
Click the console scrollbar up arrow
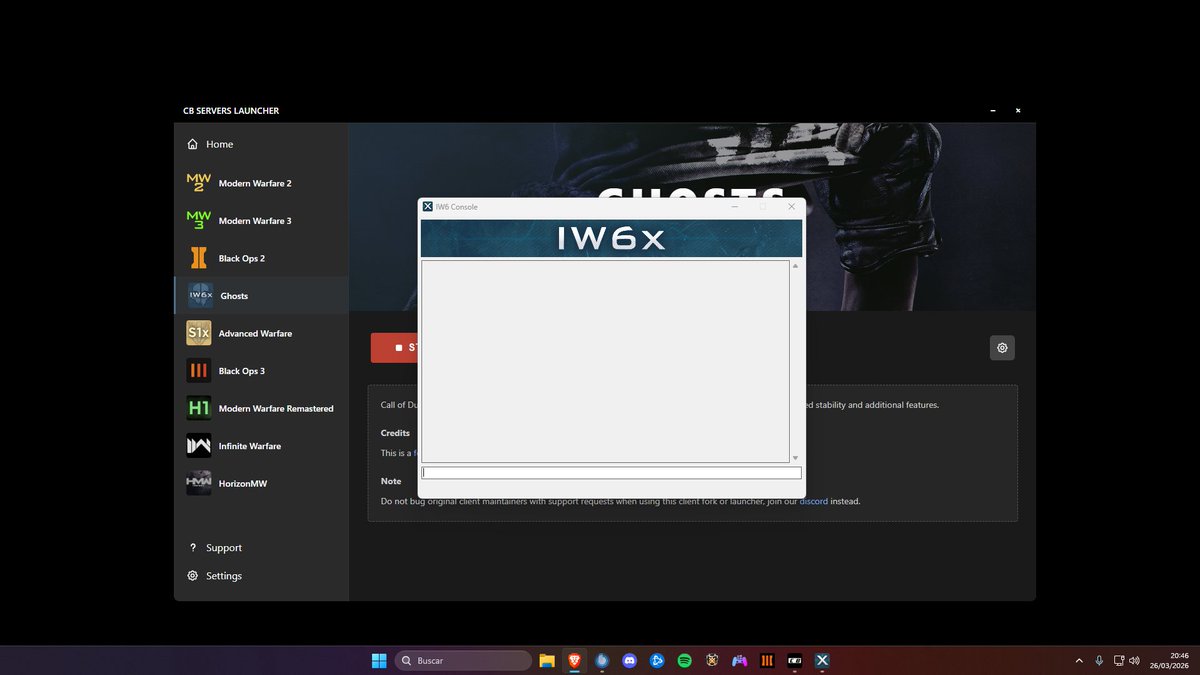pos(796,266)
